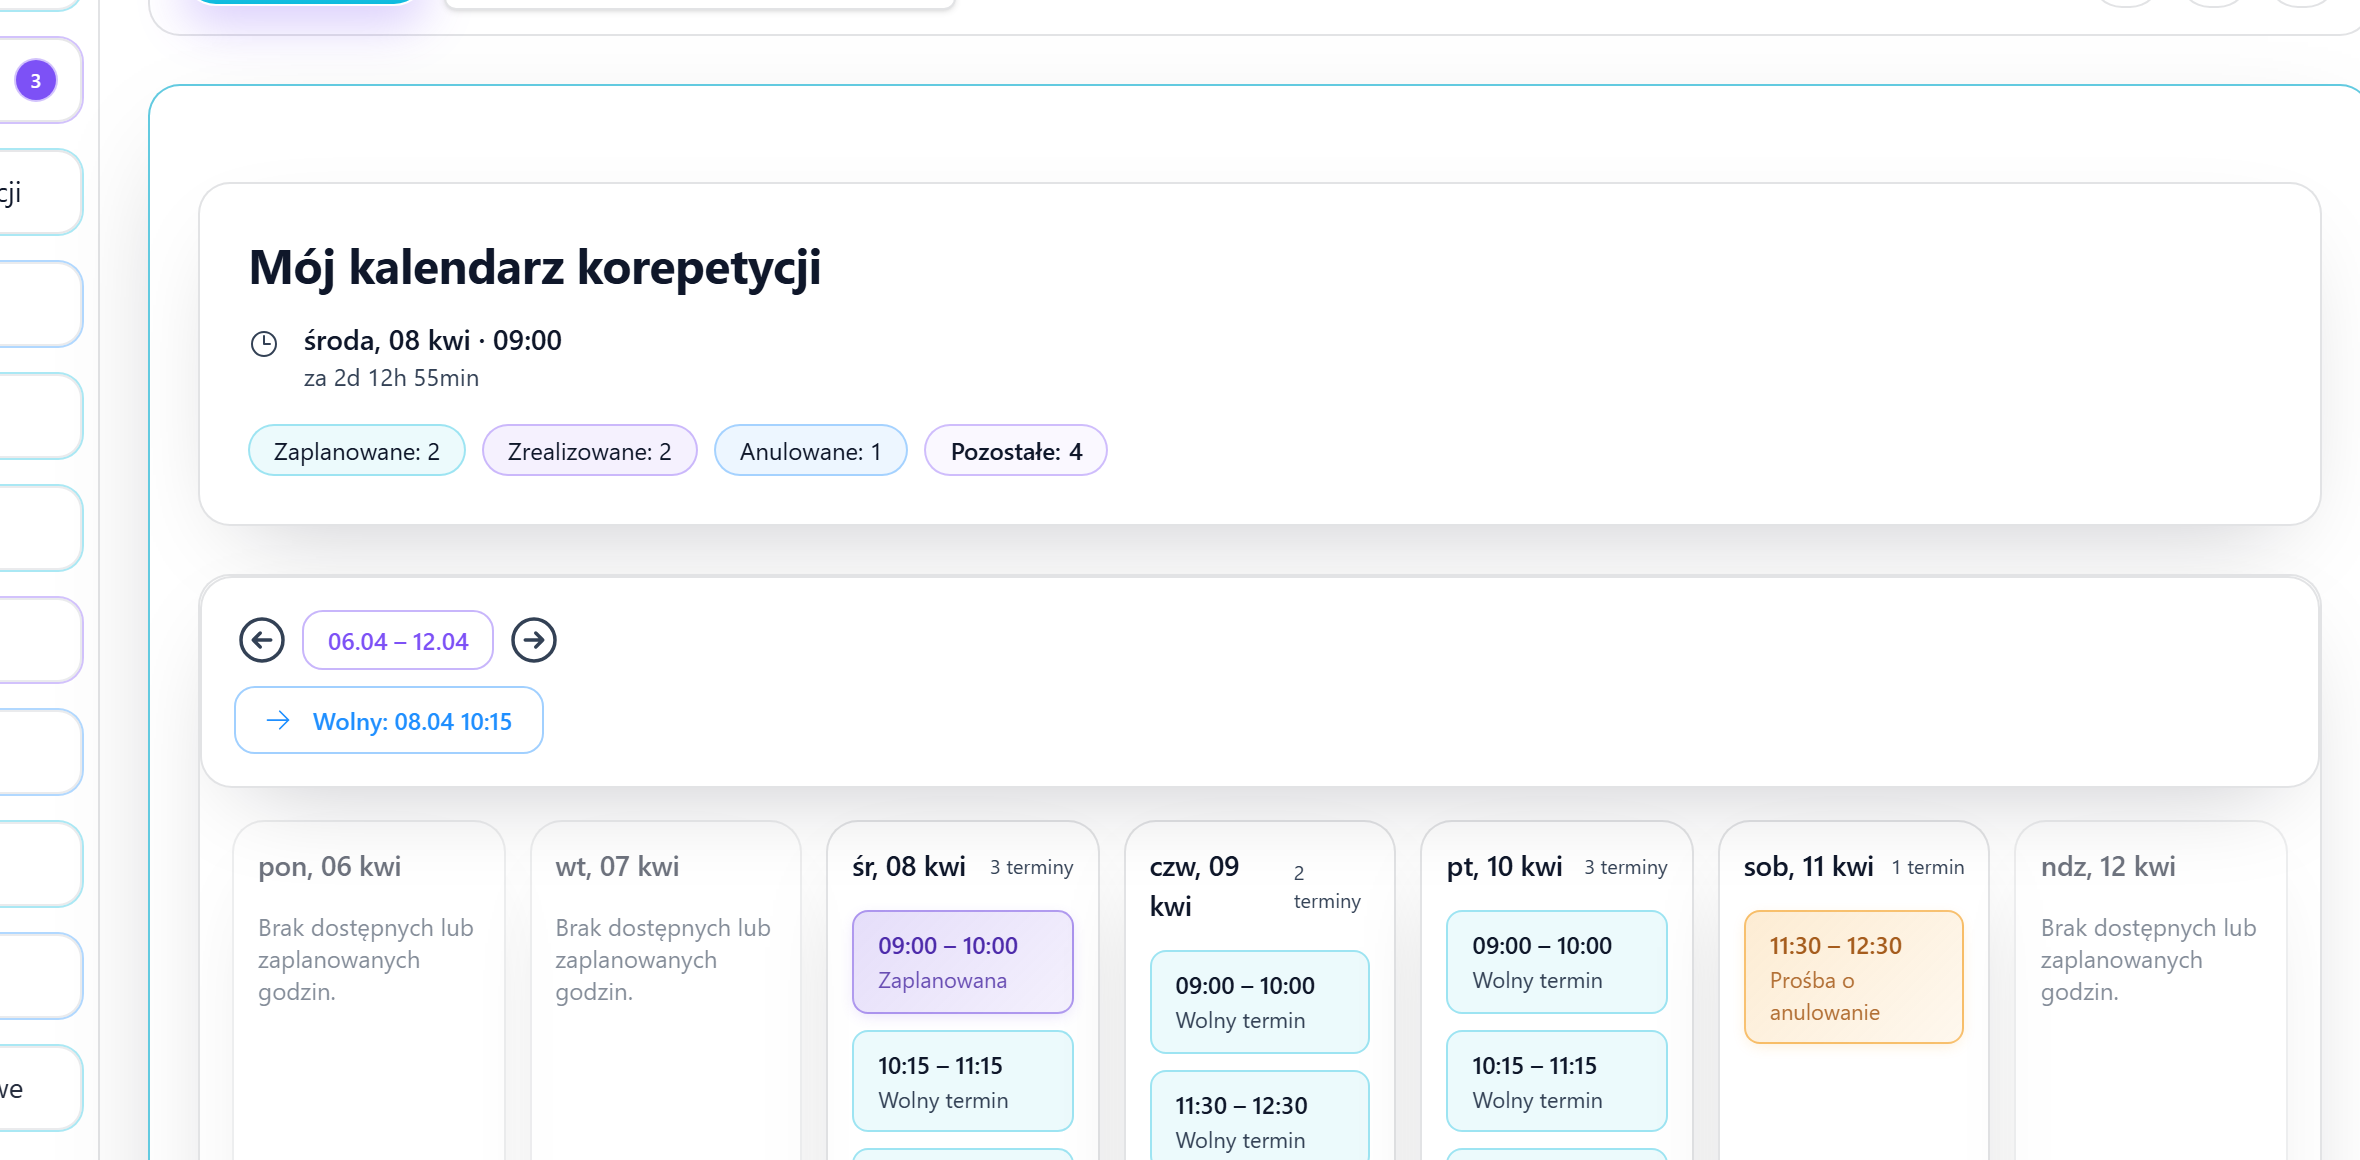Filter by Zrealizowane: 2 chip
Viewport: 2360px width, 1160px height.
click(x=590, y=451)
